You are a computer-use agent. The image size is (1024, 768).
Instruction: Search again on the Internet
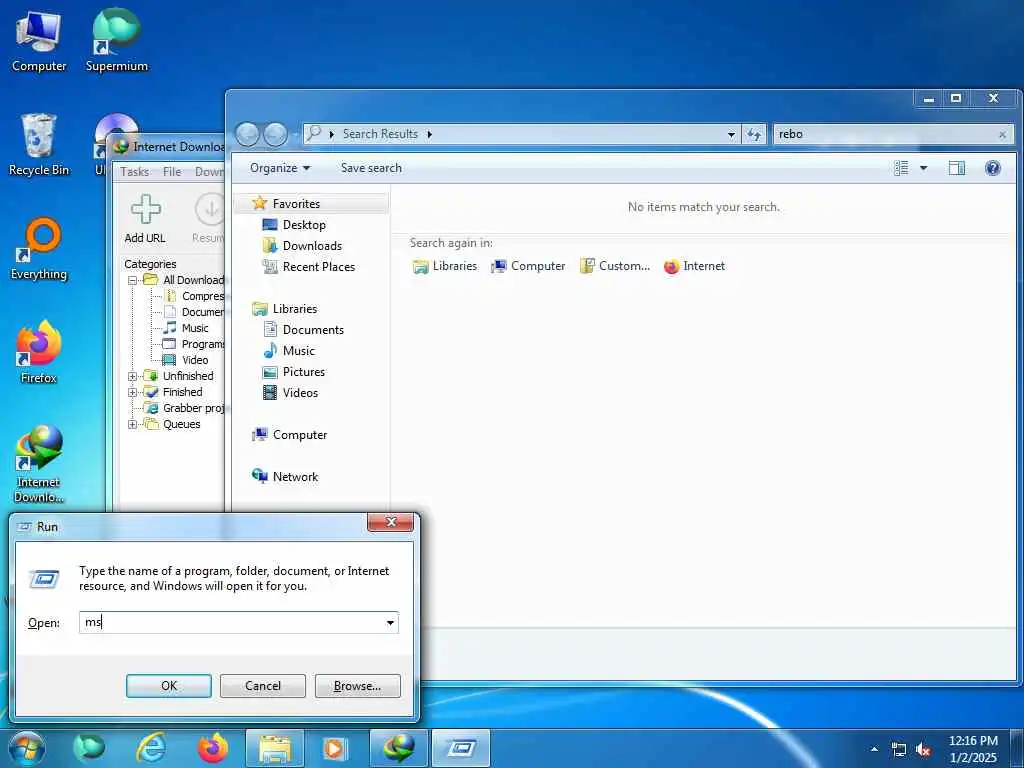(x=694, y=266)
